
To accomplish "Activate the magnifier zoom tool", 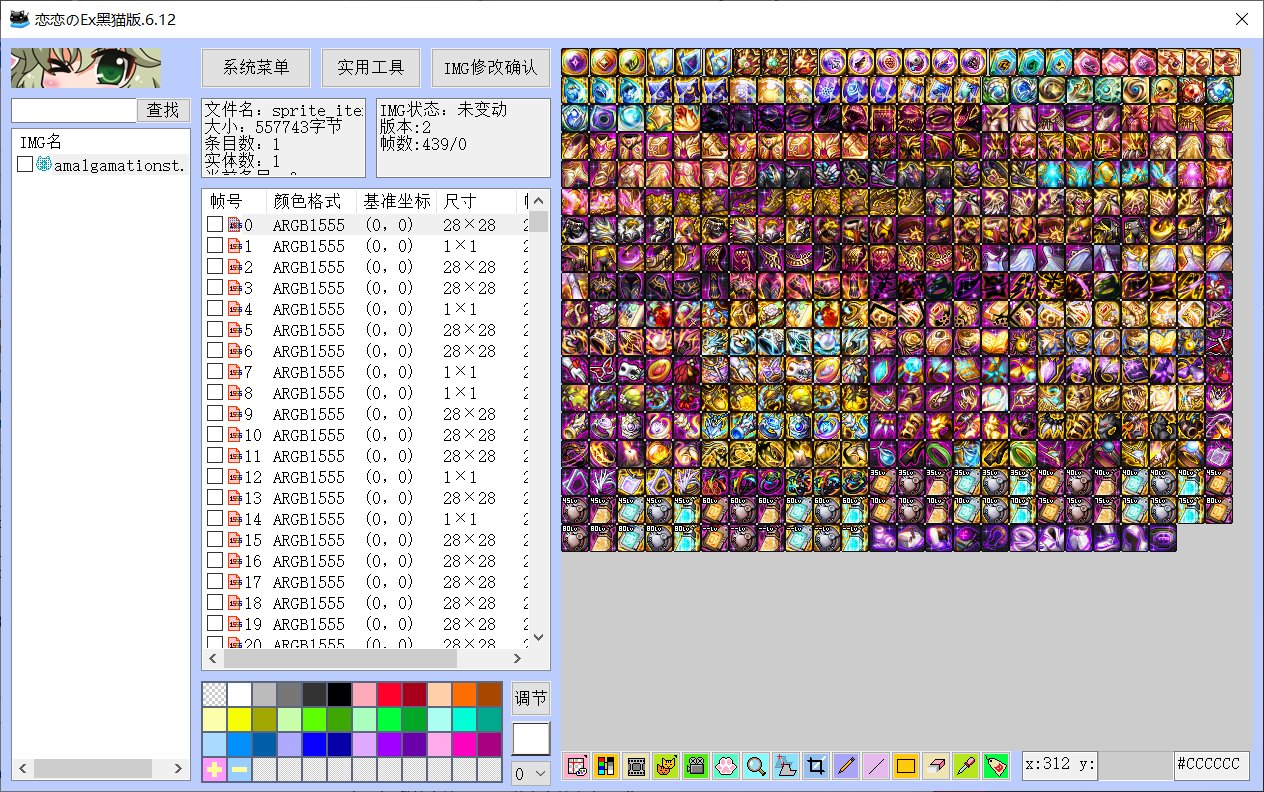I will click(755, 767).
